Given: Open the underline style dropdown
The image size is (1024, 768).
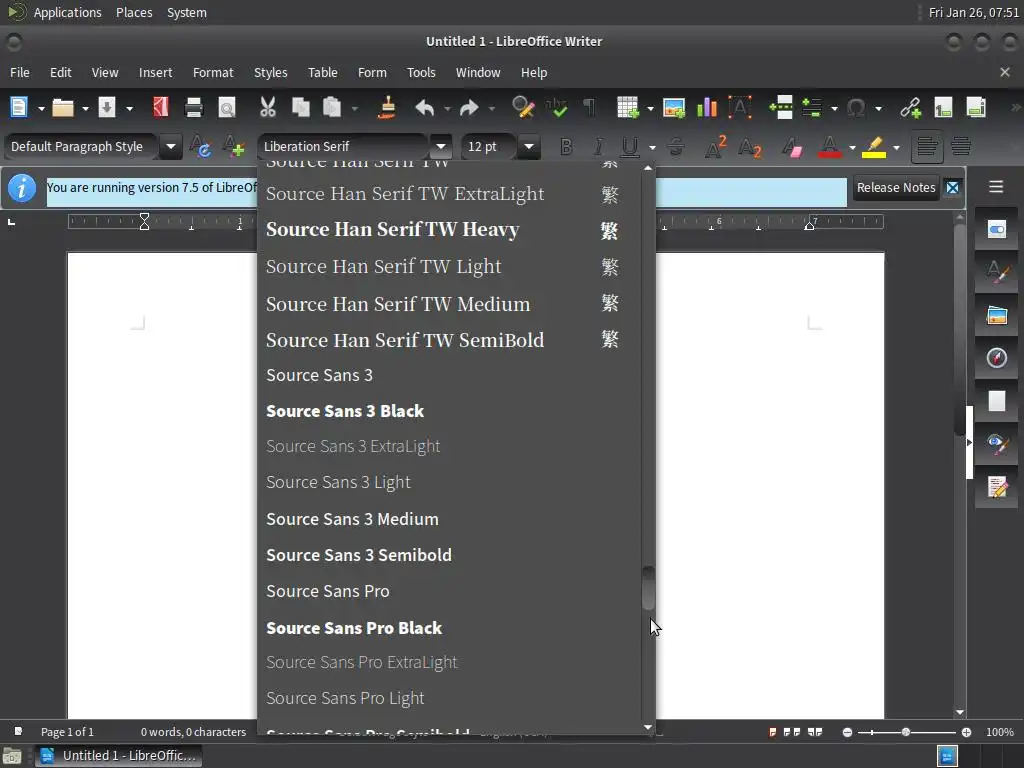Looking at the screenshot, I should pos(652,148).
